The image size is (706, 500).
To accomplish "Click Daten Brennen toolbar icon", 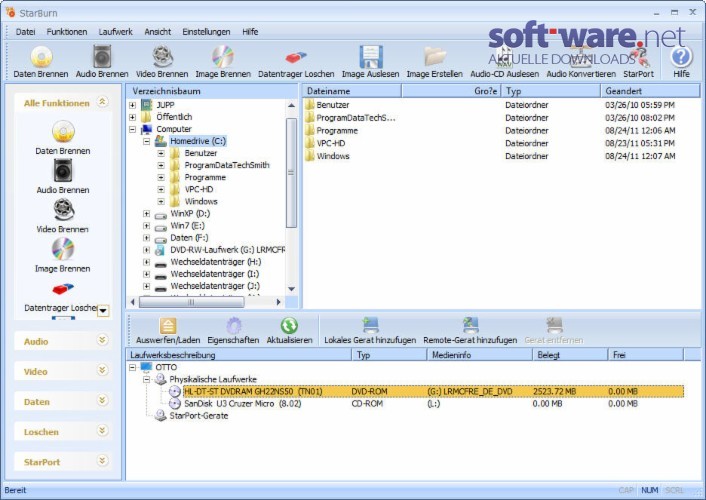I will (x=41, y=57).
